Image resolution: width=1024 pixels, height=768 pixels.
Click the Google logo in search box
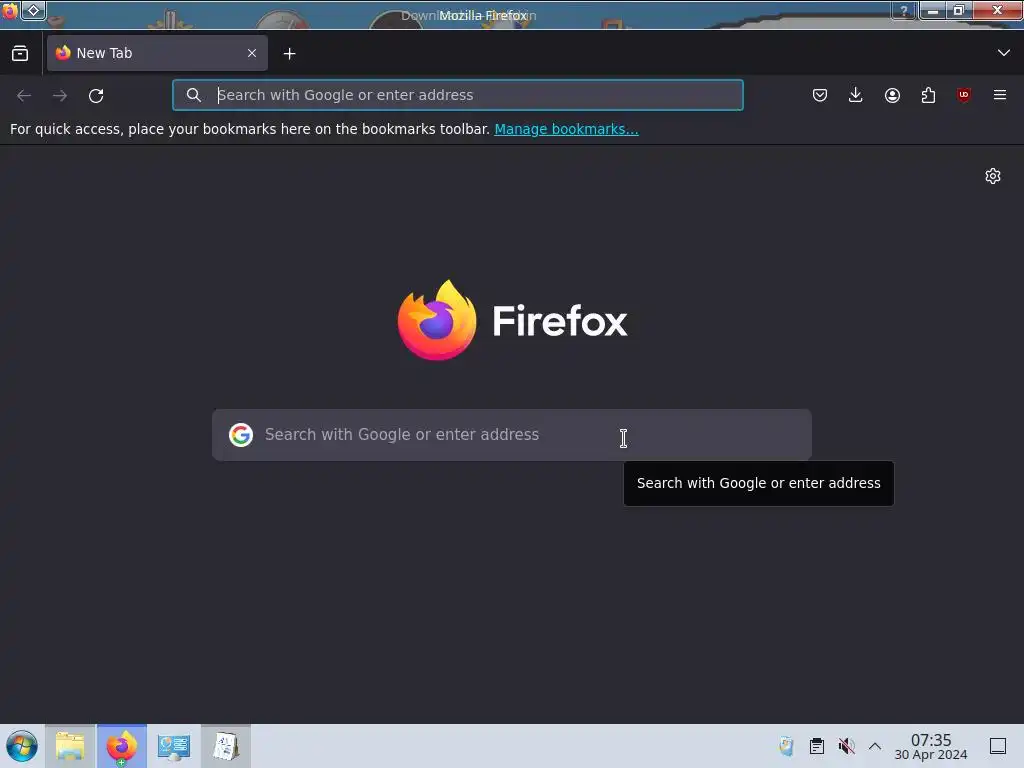pyautogui.click(x=241, y=435)
